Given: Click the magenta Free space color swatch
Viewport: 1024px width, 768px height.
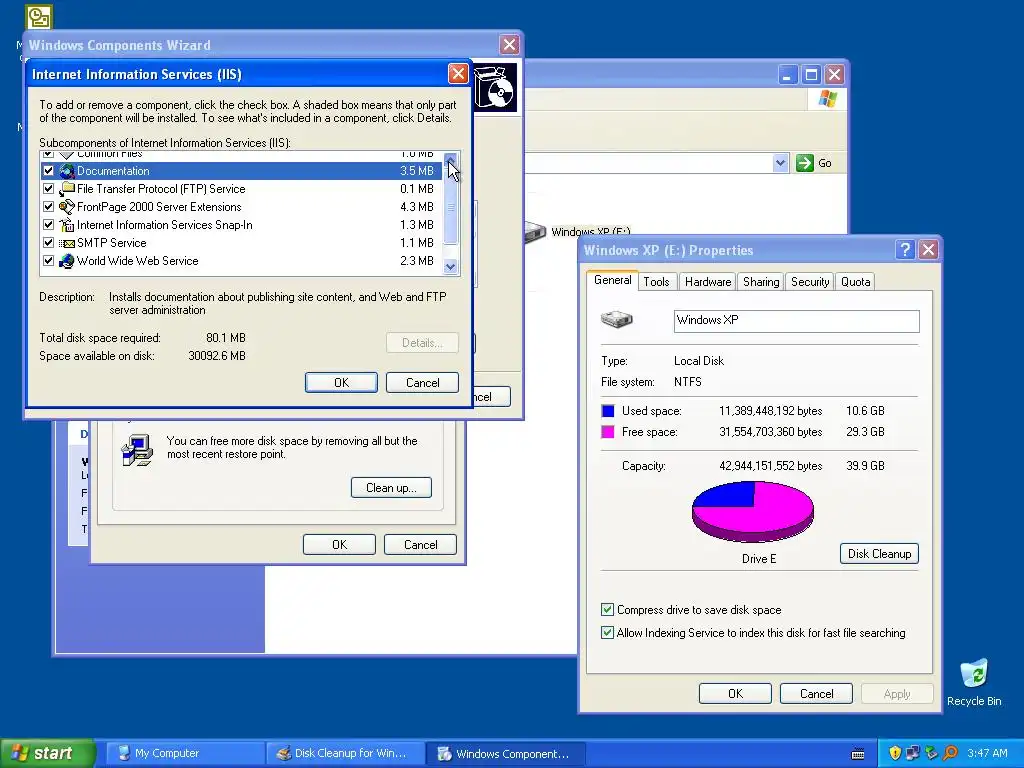Looking at the screenshot, I should coord(608,432).
